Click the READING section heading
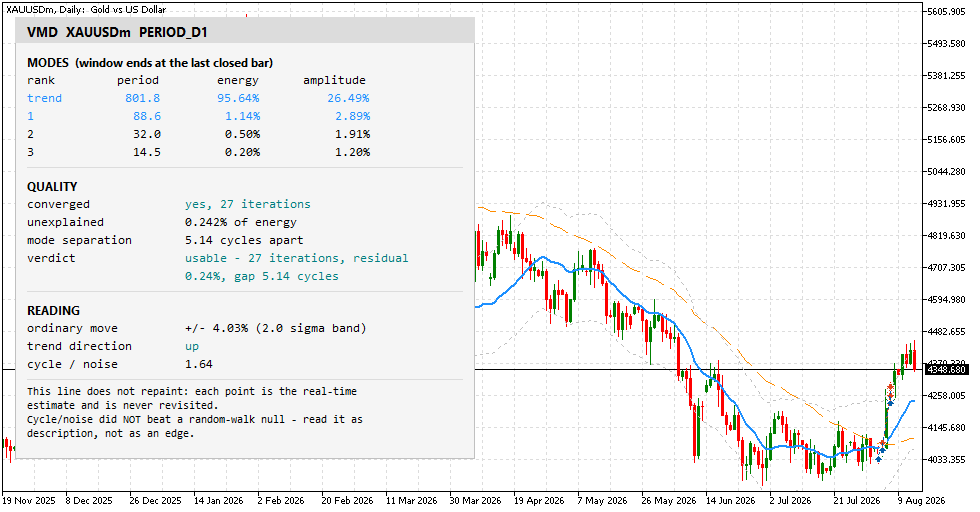The width and height of the screenshot is (980, 512). [x=53, y=310]
